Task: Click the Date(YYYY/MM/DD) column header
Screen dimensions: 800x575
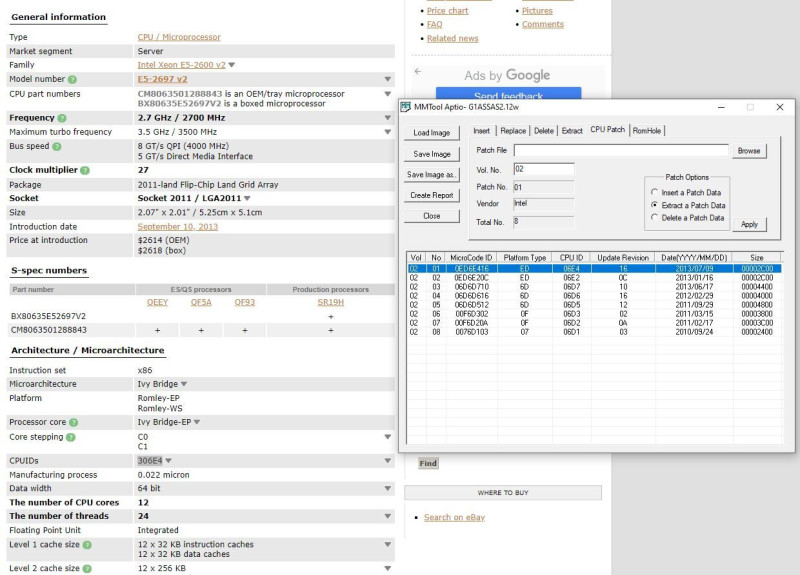Action: [694, 258]
